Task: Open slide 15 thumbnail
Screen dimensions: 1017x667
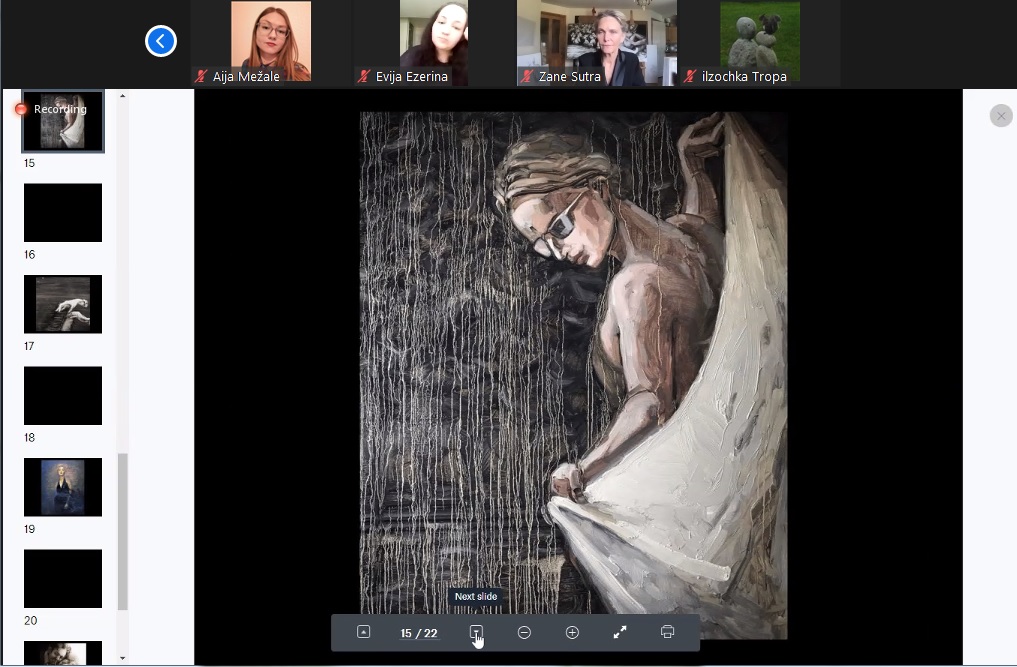Action: [x=63, y=121]
